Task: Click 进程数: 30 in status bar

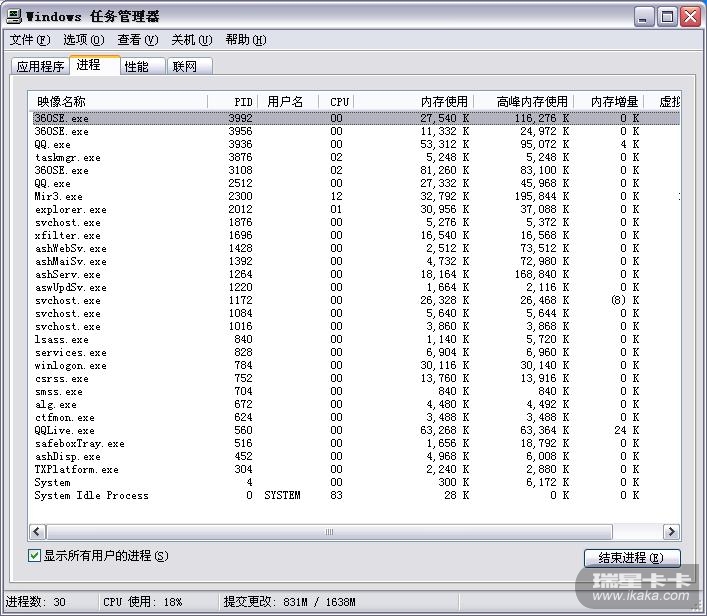Action: click(x=36, y=602)
